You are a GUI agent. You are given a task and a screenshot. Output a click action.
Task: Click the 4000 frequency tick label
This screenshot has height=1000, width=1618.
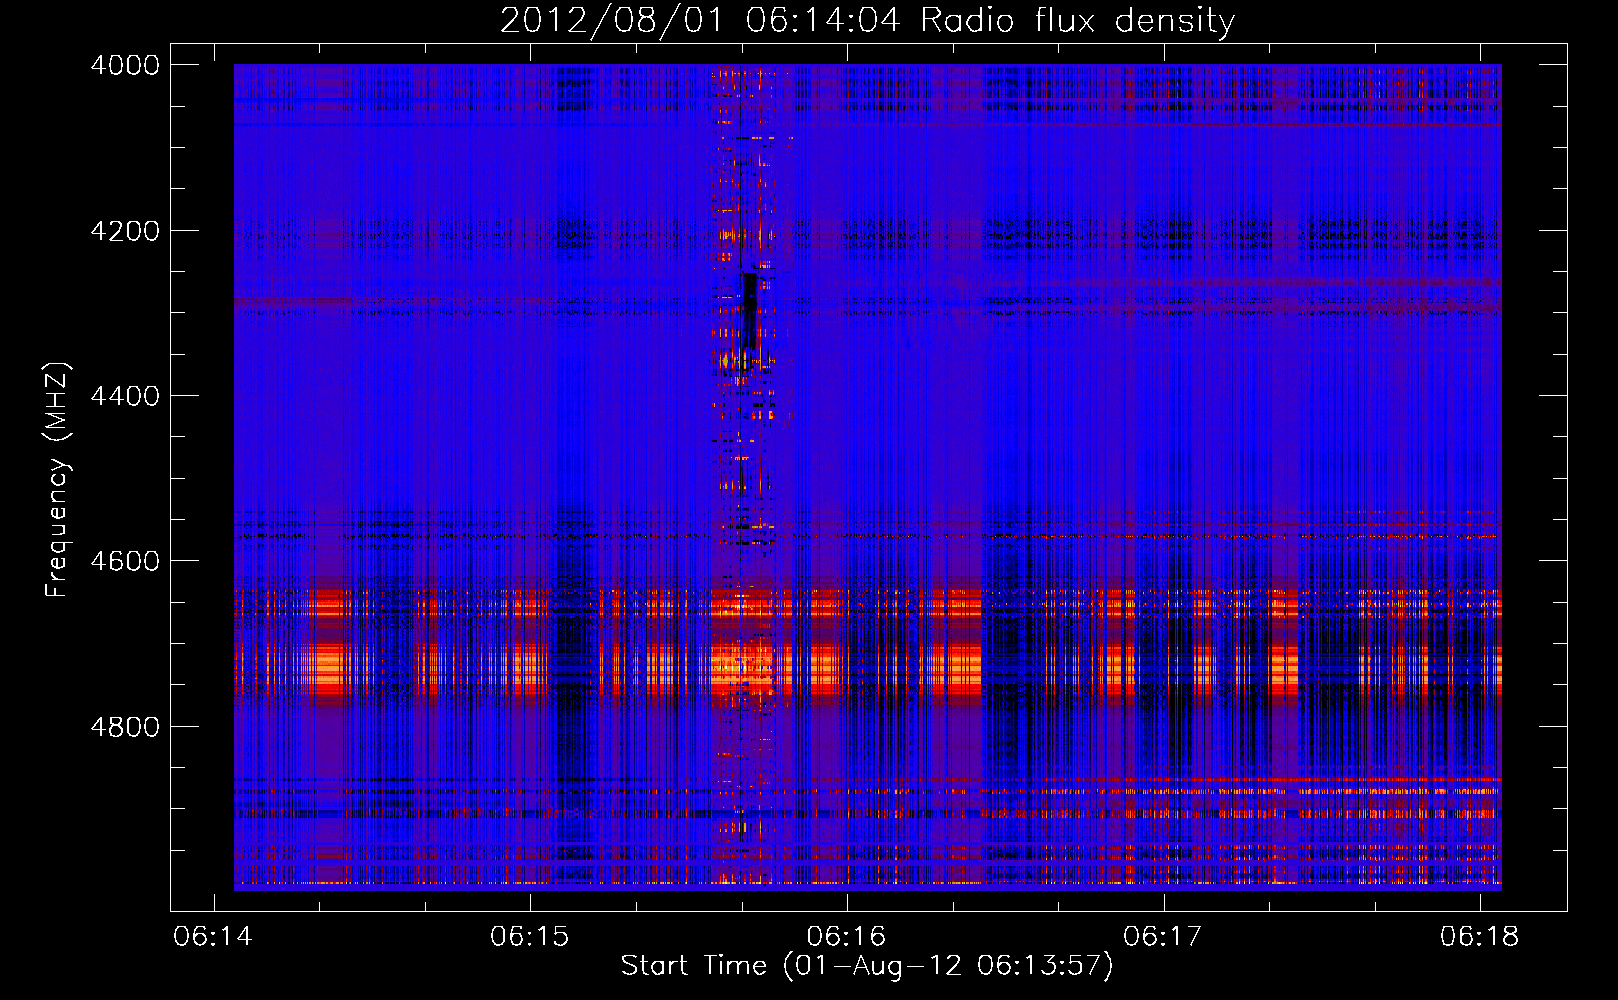pos(125,65)
